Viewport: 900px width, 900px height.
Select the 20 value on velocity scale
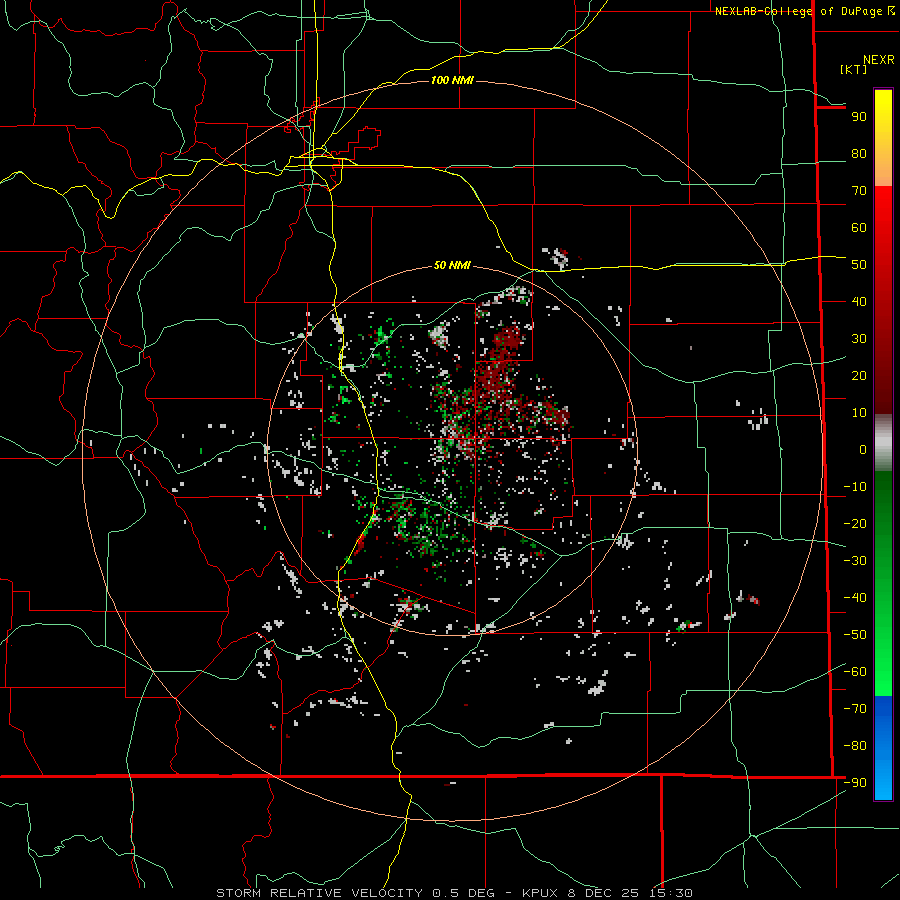click(859, 376)
